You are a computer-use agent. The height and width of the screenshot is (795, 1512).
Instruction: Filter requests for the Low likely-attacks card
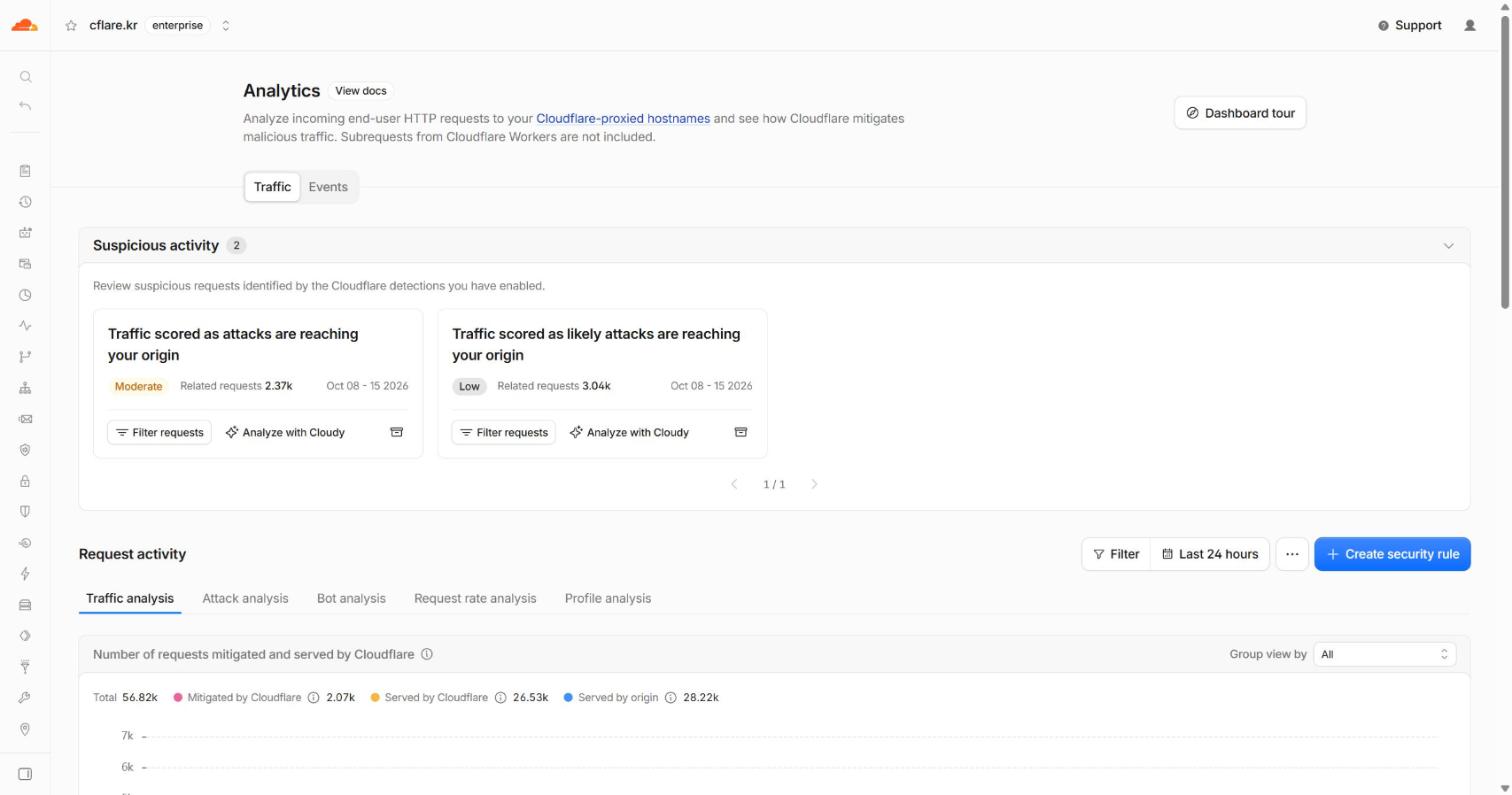pos(503,432)
